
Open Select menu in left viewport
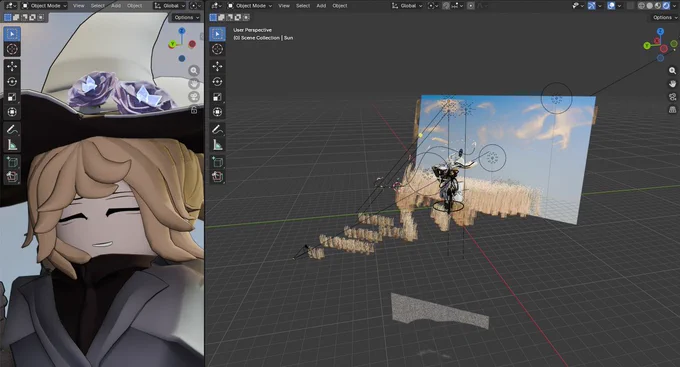point(98,6)
